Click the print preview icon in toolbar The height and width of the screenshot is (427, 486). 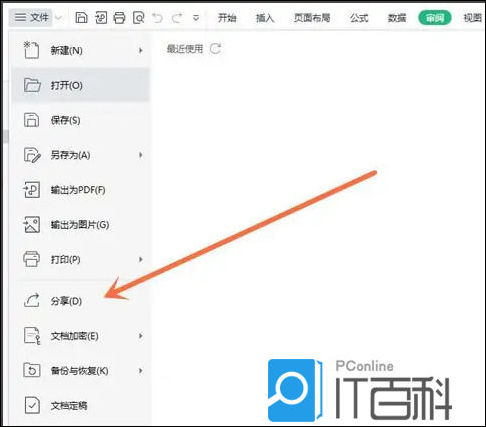point(138,17)
